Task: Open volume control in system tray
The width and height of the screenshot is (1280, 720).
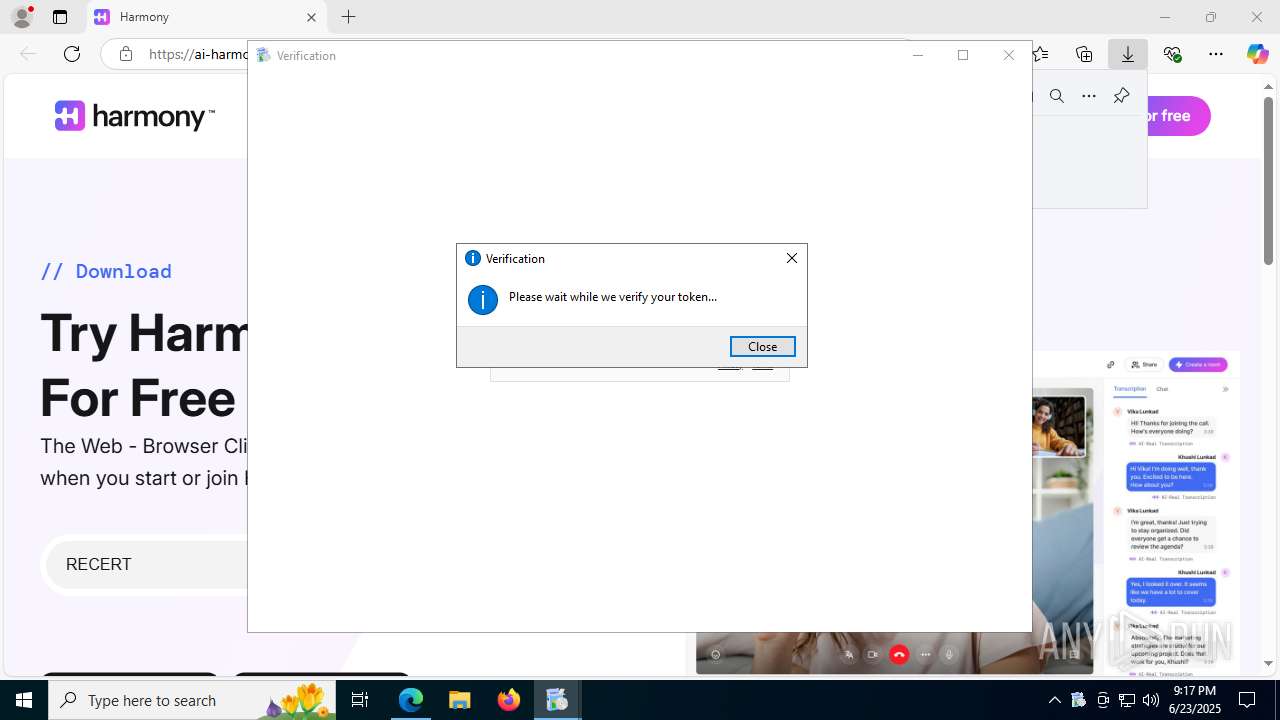Action: pos(1151,700)
